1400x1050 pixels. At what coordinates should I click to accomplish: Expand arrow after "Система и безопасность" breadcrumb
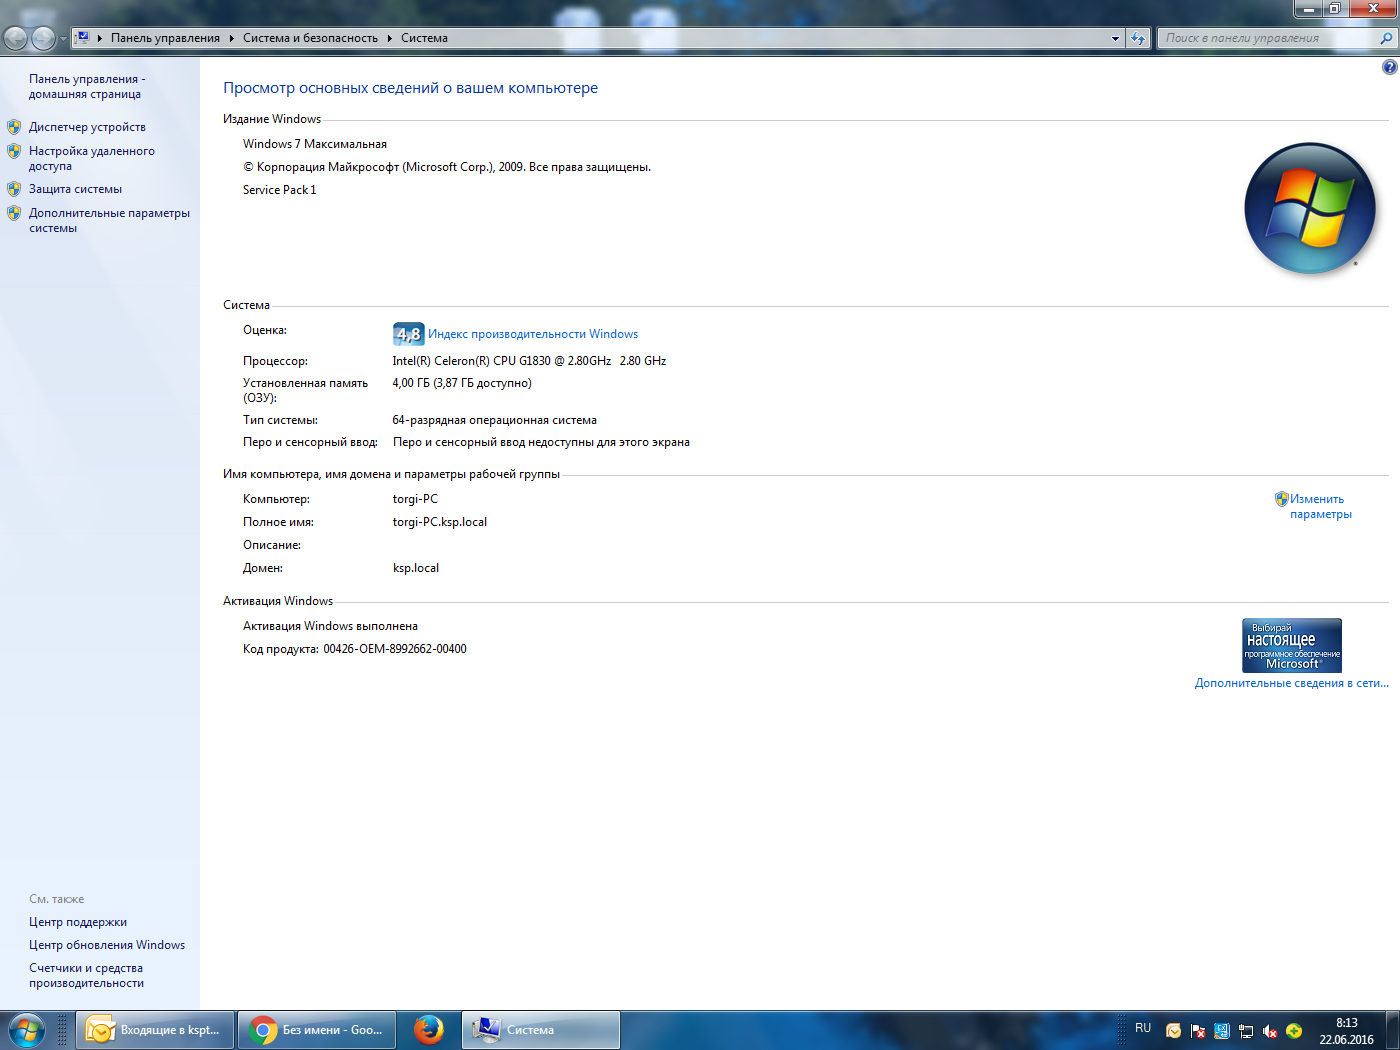(x=389, y=38)
